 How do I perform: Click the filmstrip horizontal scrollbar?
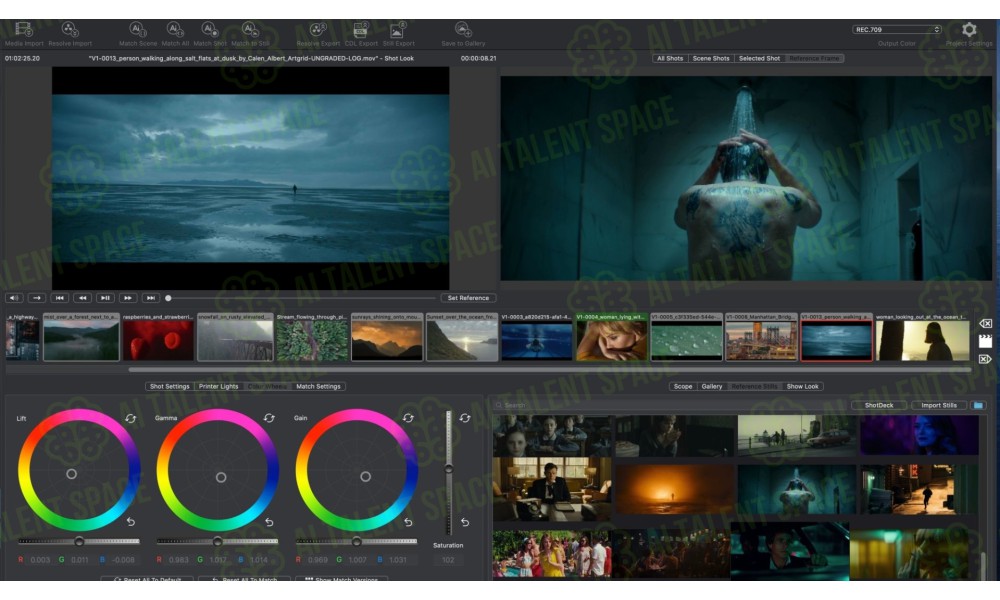tap(550, 369)
